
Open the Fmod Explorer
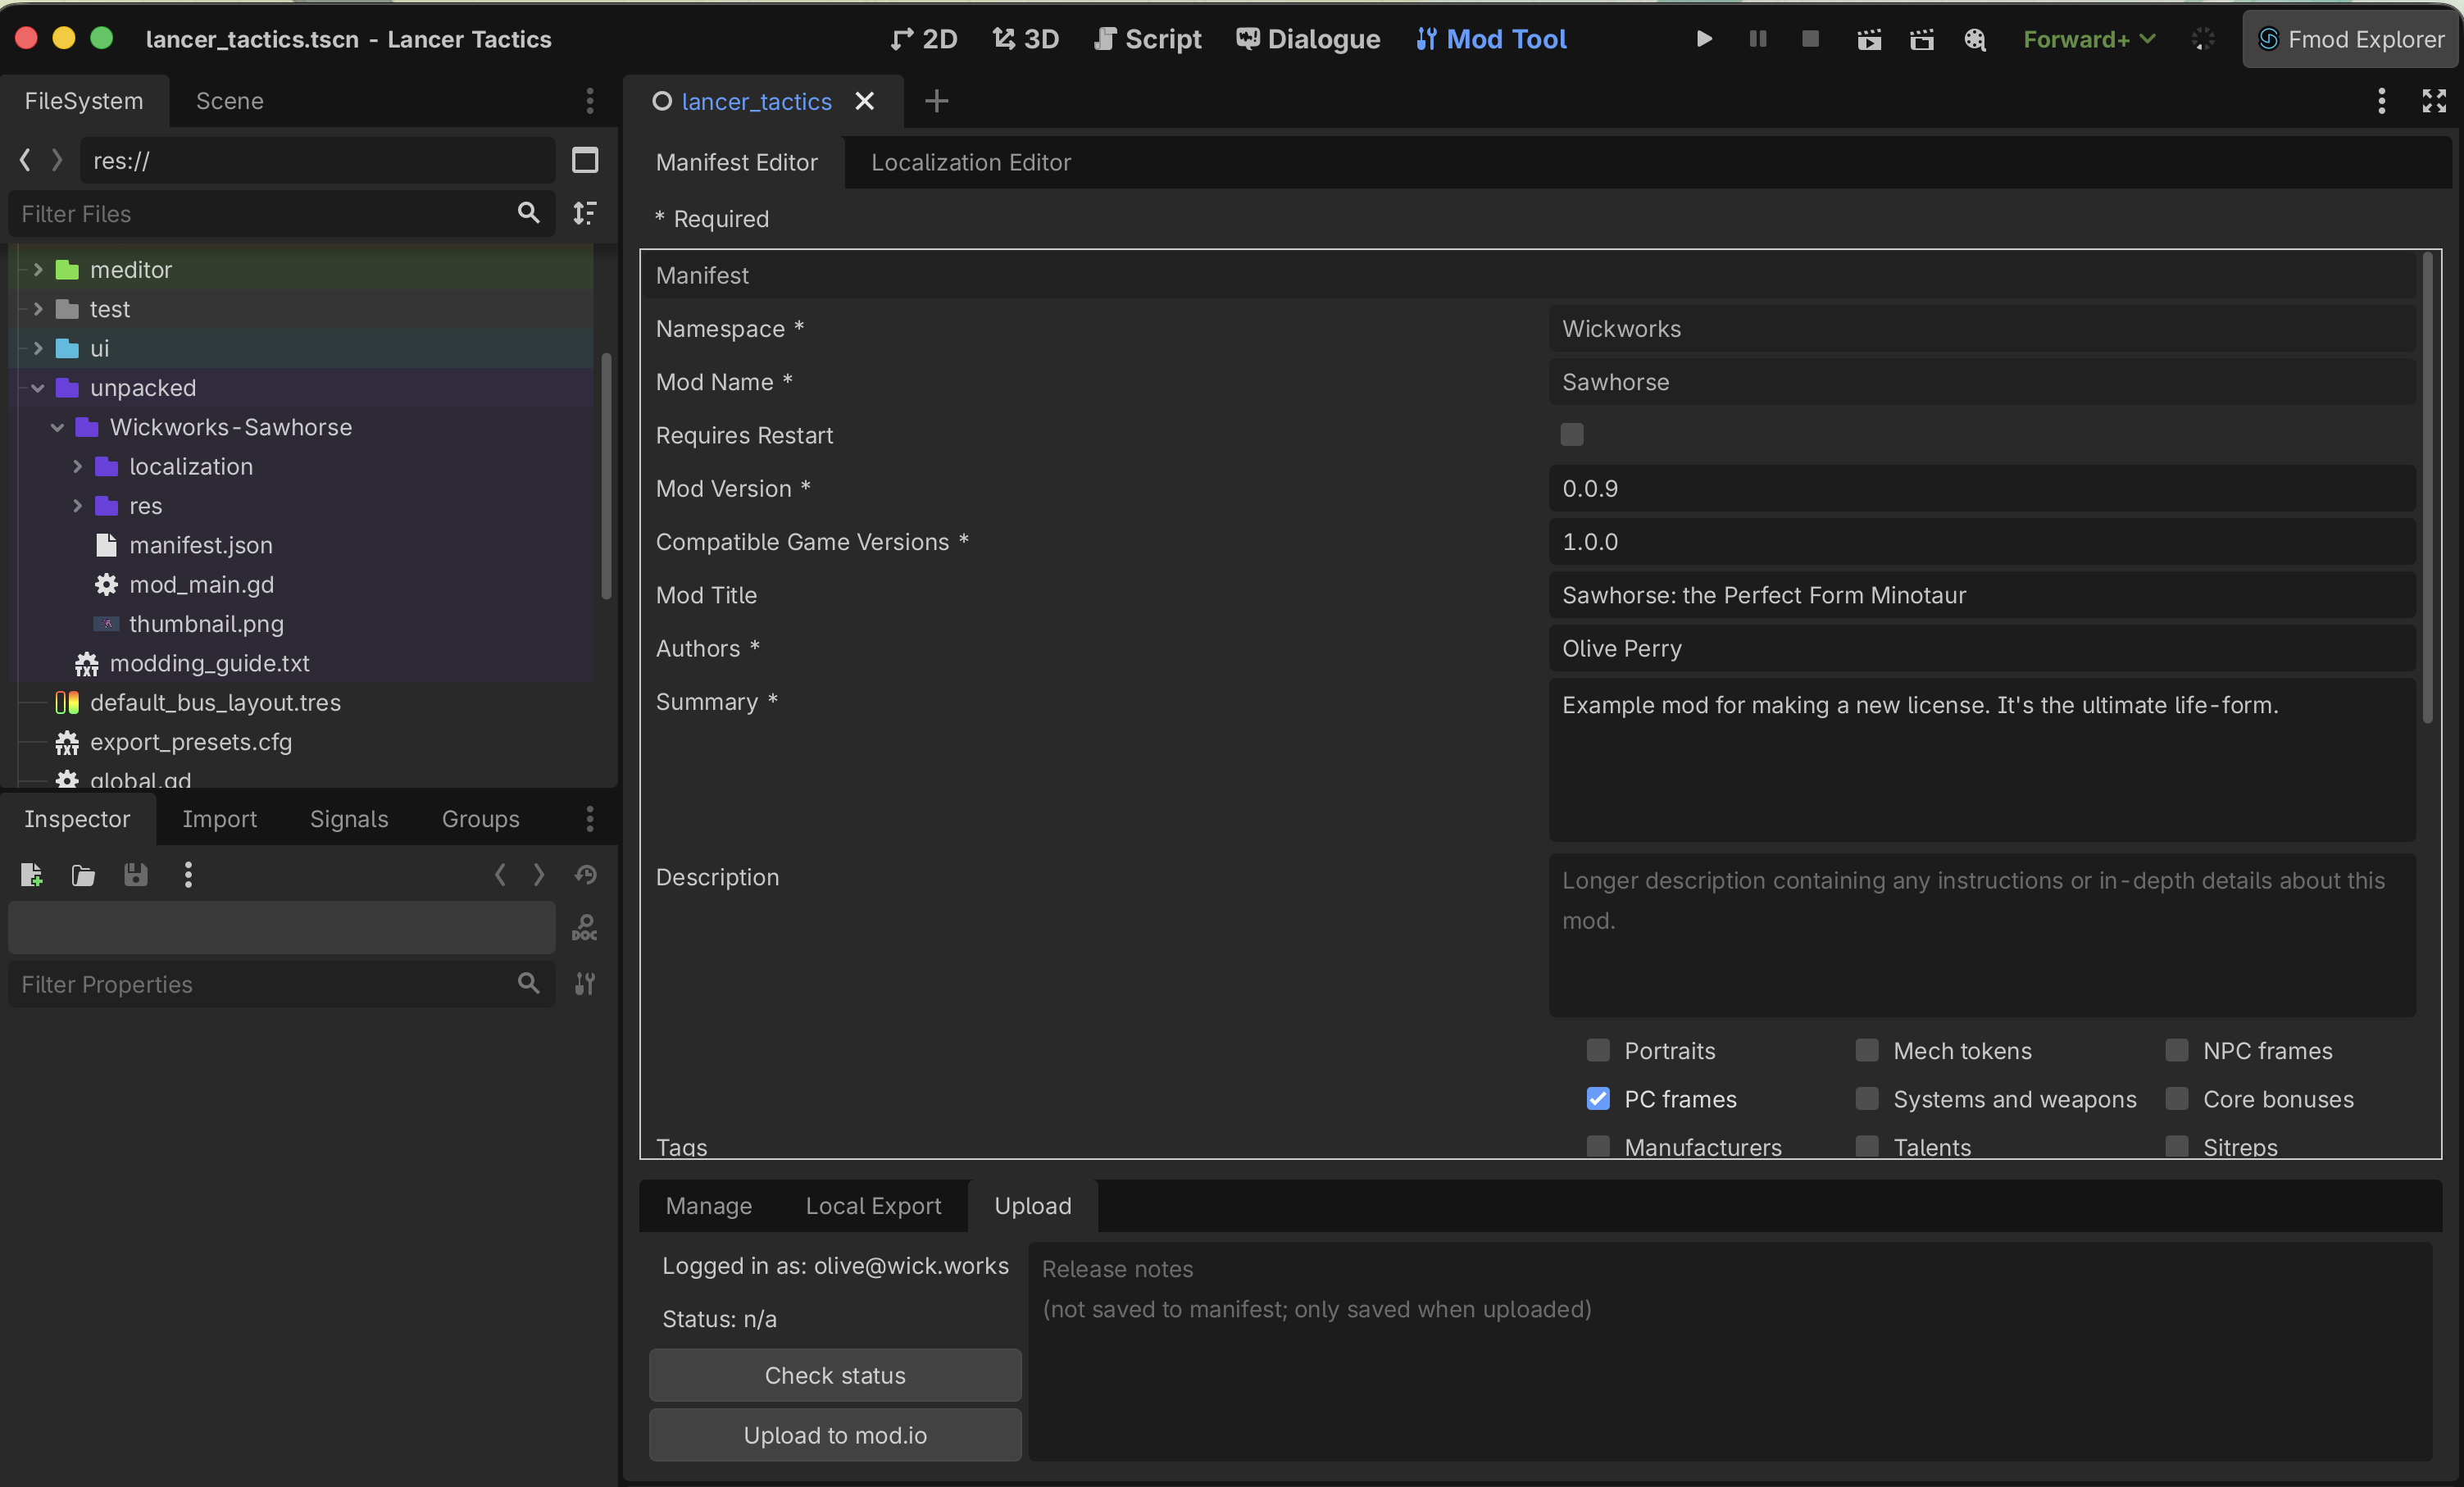(x=2350, y=39)
